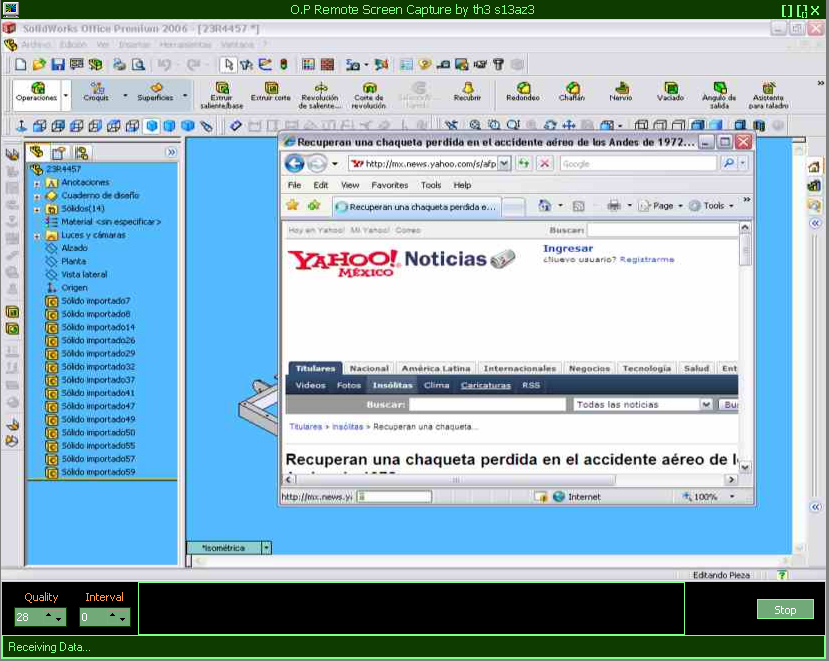The image size is (829, 661).
Task: Open the Operaciones dropdown arrow
Action: 66,96
